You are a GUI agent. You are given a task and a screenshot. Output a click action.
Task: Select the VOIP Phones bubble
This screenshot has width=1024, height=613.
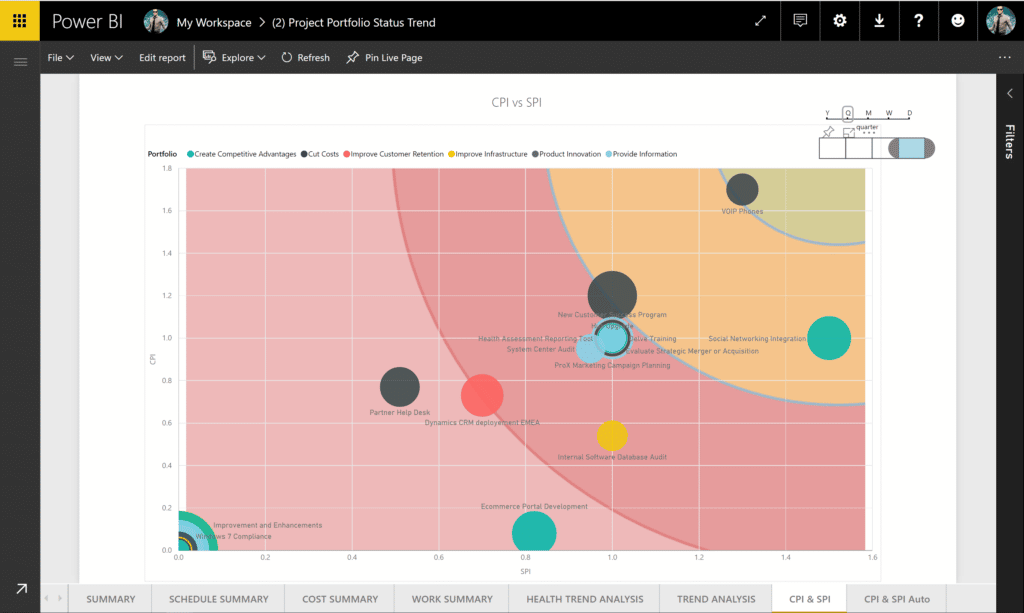tap(742, 189)
